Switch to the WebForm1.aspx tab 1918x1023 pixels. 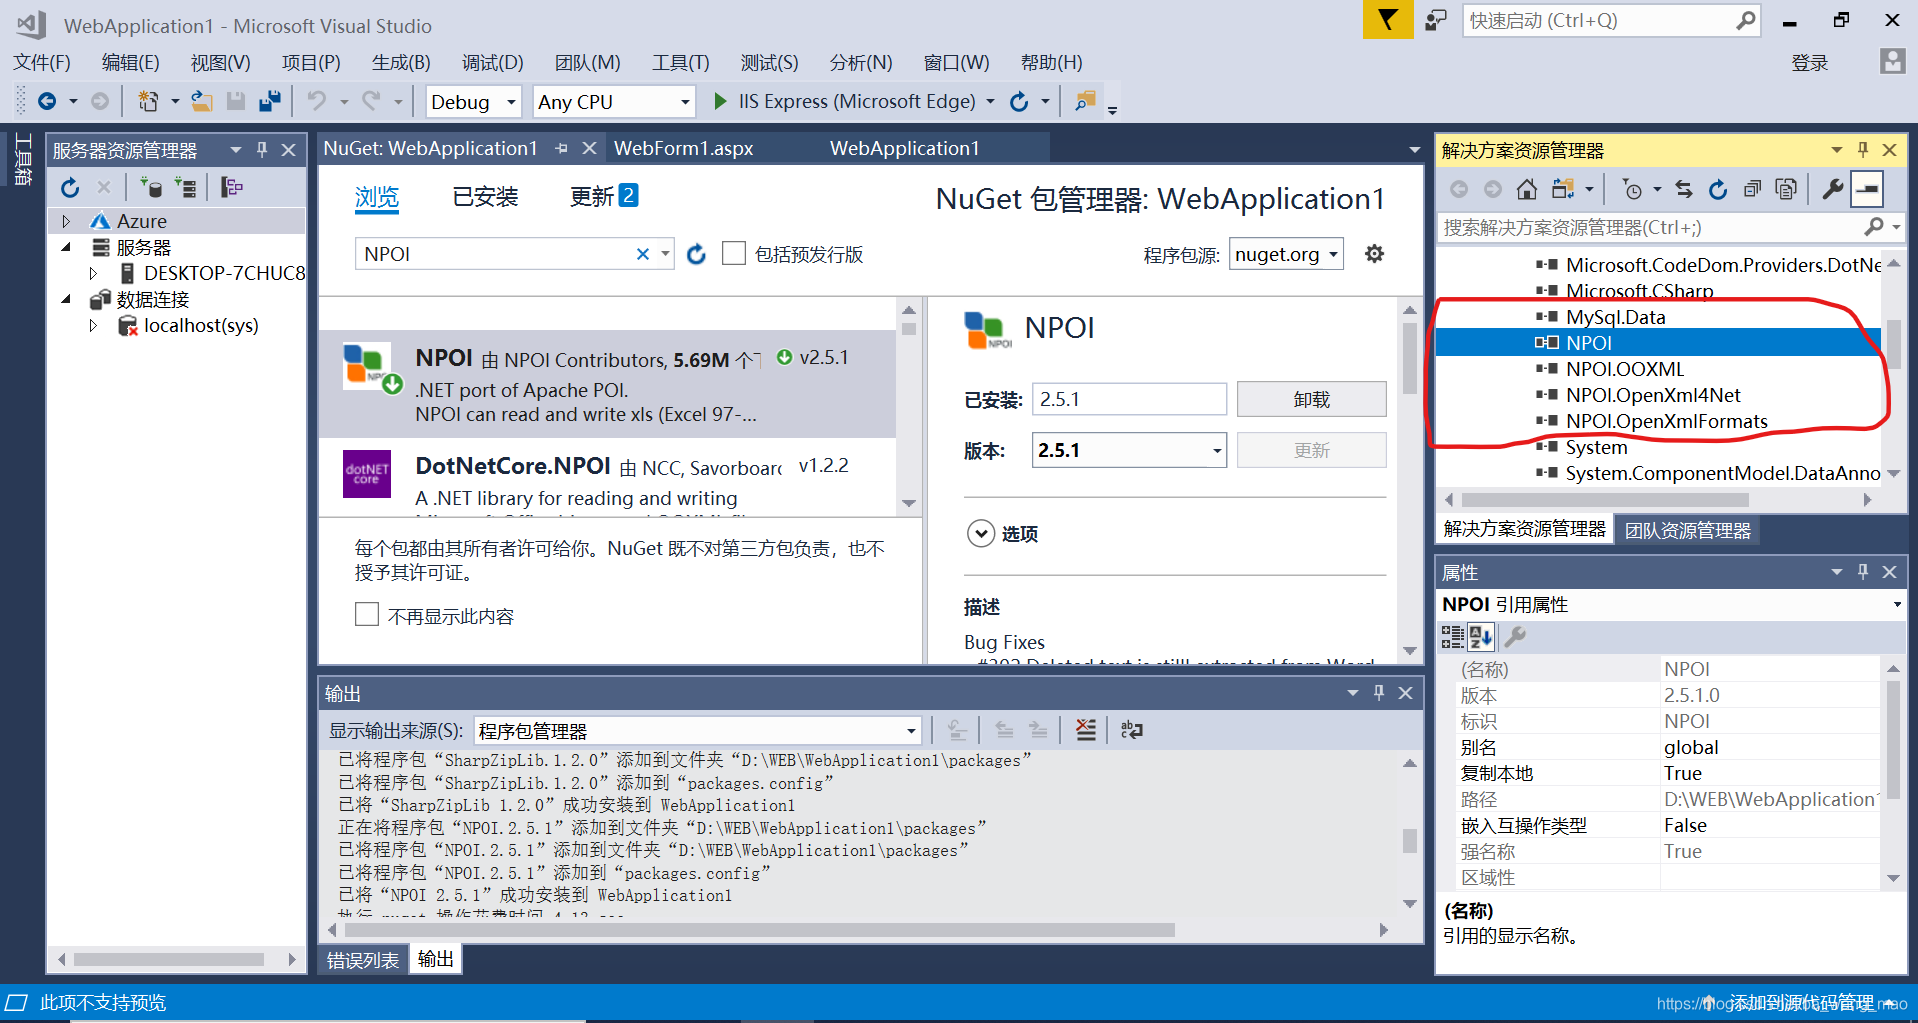click(684, 148)
